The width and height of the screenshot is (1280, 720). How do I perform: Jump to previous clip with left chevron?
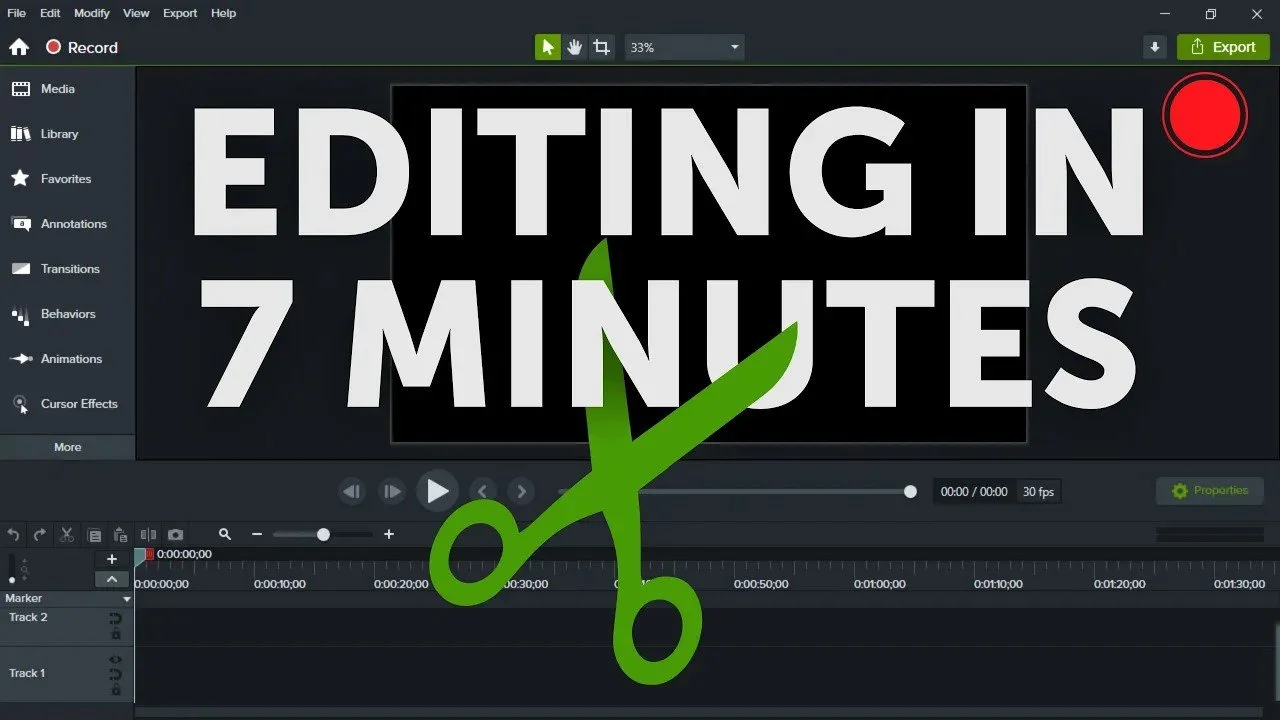tap(482, 491)
